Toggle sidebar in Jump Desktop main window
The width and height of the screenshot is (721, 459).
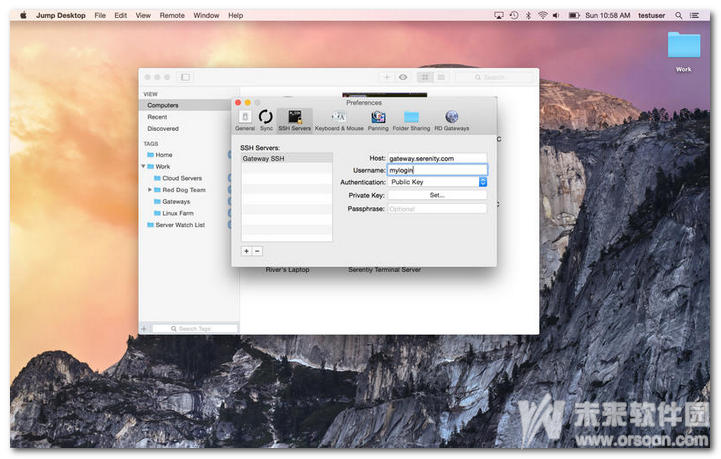tap(185, 77)
